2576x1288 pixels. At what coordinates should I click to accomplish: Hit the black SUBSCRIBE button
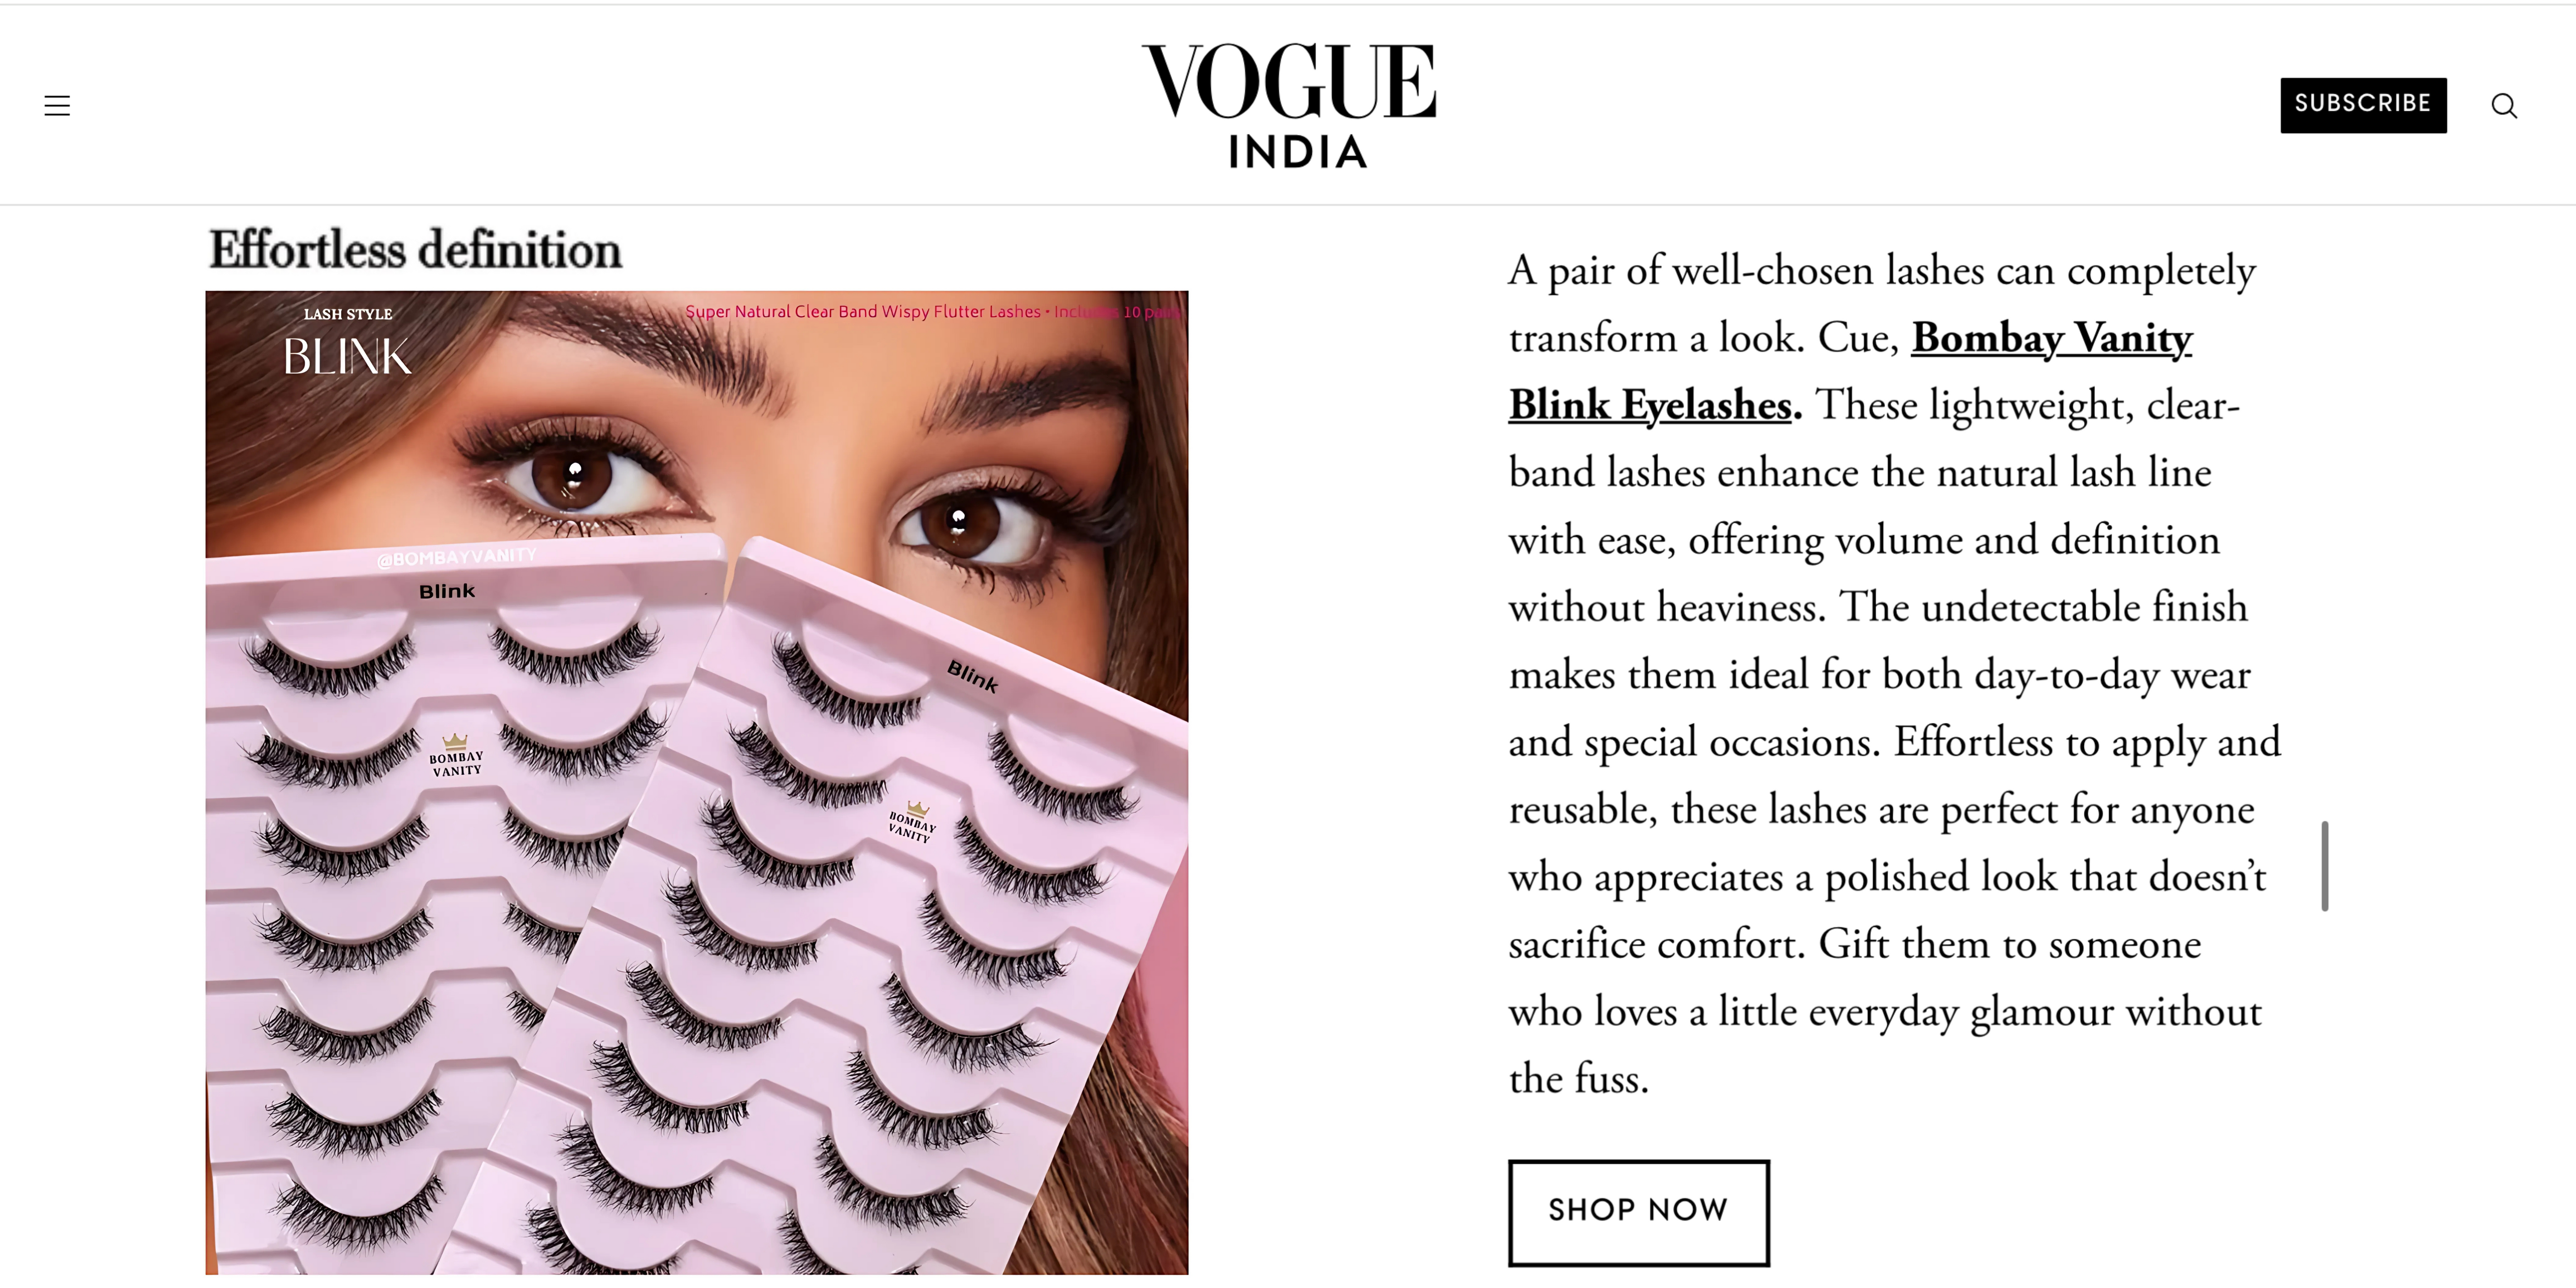[x=2363, y=104]
